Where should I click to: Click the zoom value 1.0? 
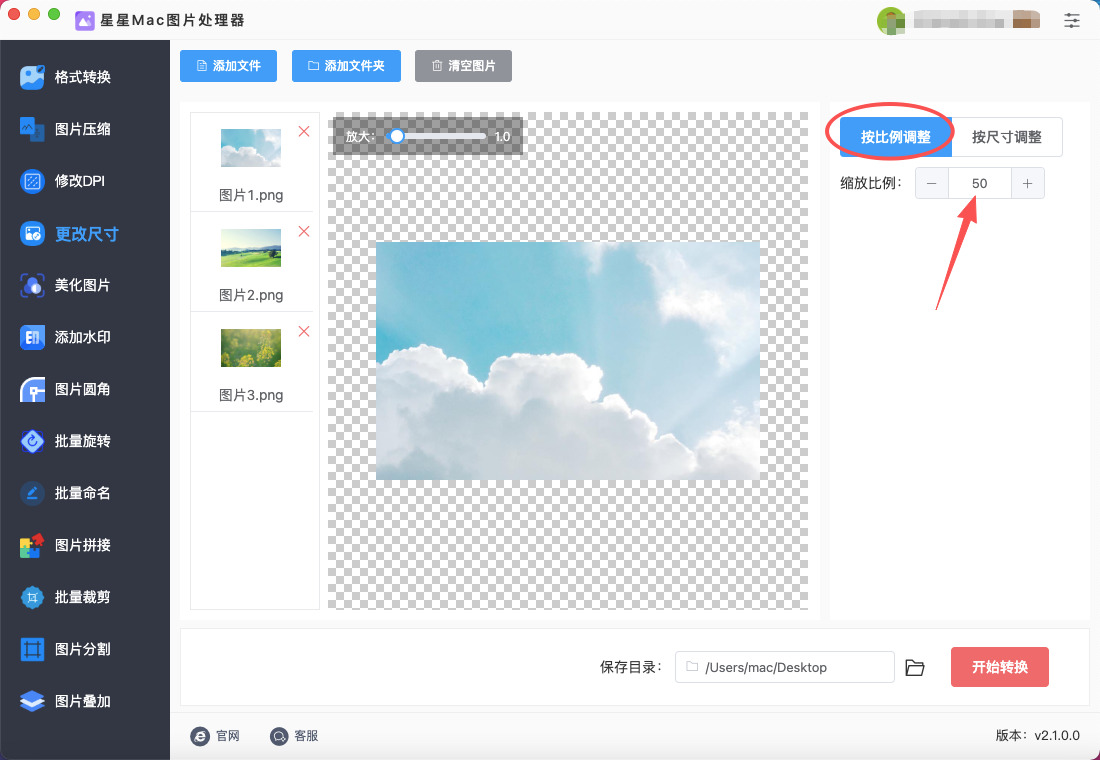(x=502, y=137)
